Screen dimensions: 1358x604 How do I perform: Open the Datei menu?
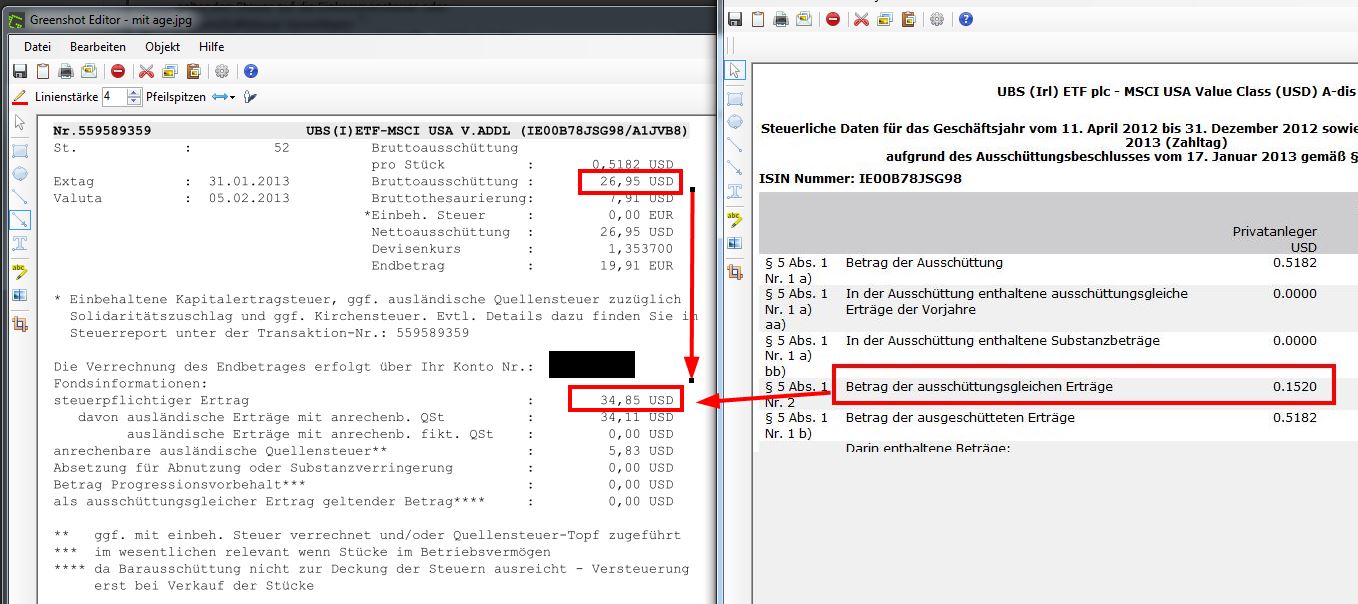click(37, 47)
